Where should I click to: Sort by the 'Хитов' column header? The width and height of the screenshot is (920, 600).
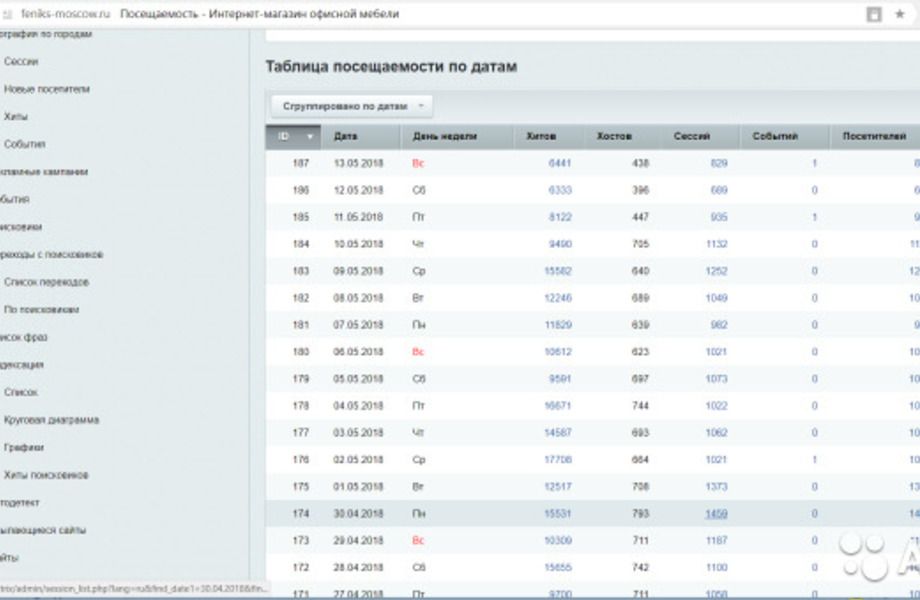coord(540,136)
